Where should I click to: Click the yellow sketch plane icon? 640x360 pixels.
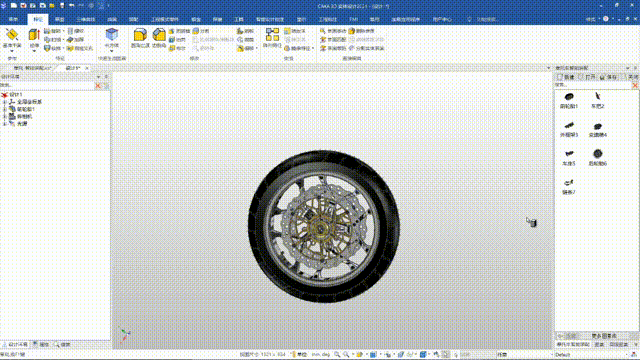pos(12,35)
